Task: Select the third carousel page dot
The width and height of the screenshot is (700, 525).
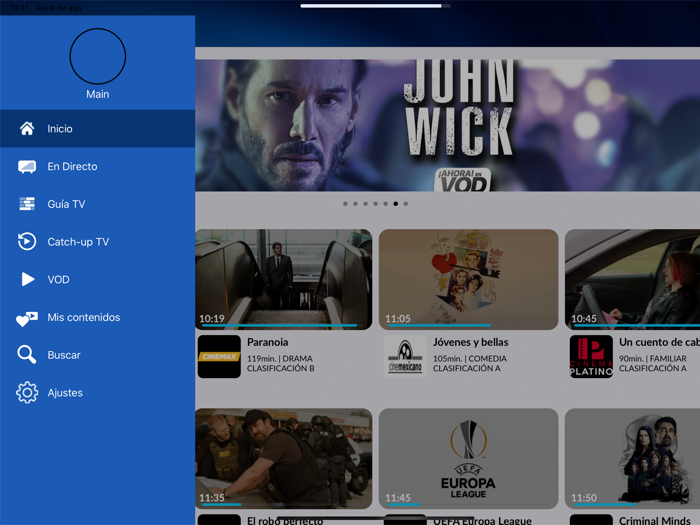Action: coord(365,204)
